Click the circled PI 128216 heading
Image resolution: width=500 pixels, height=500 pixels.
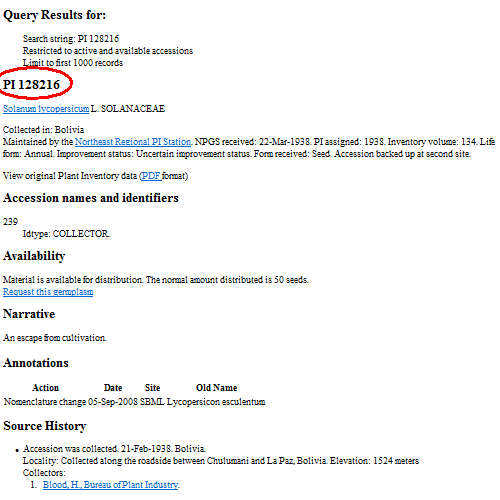point(31,85)
